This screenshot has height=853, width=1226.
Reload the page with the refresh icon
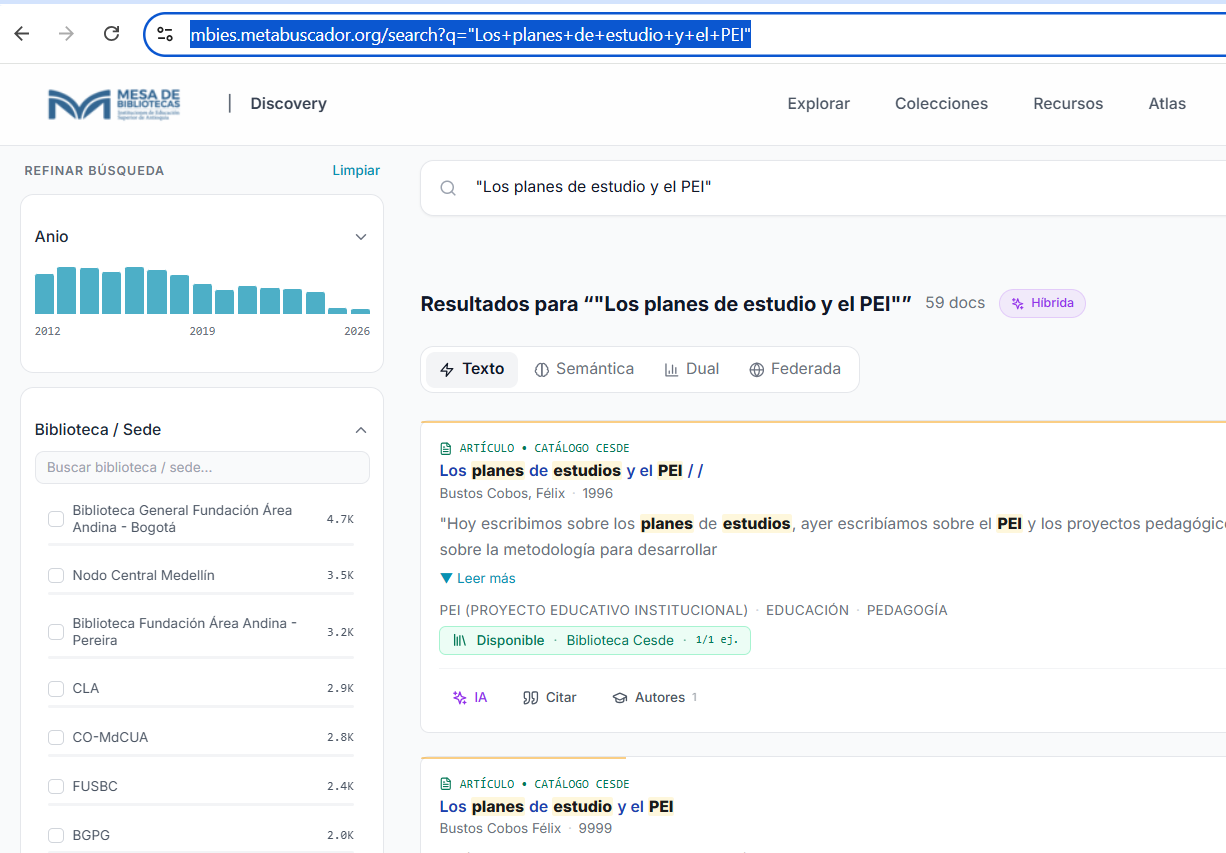click(112, 34)
